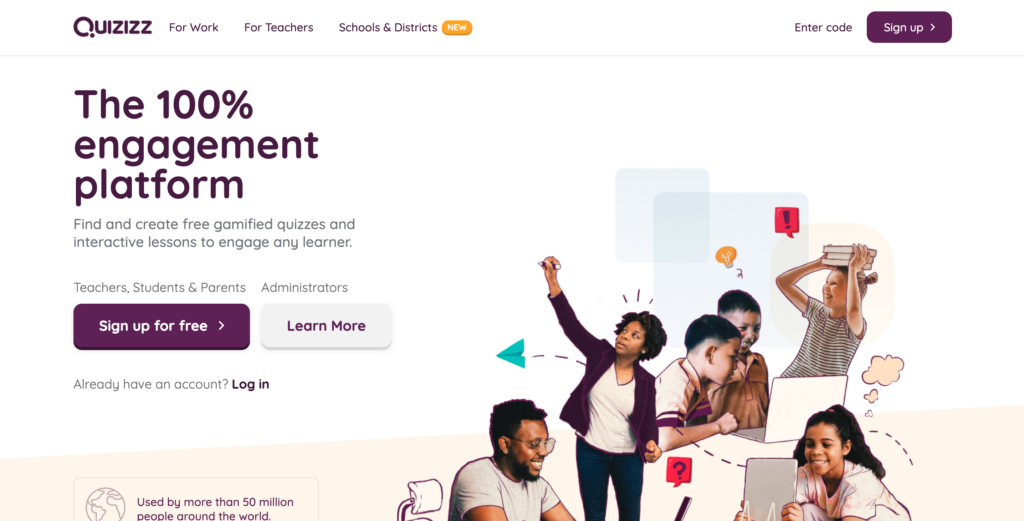Image resolution: width=1024 pixels, height=521 pixels.
Task: Click the arrow in Sign up for free
Action: point(221,325)
